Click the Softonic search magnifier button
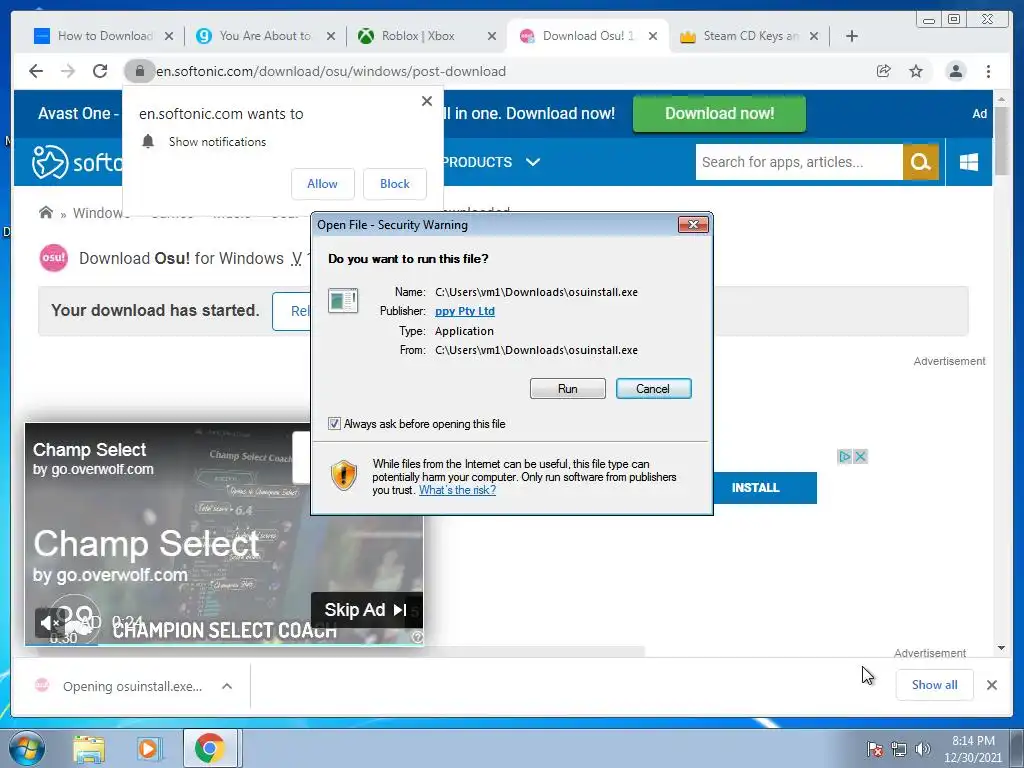The image size is (1024, 768). coord(920,161)
